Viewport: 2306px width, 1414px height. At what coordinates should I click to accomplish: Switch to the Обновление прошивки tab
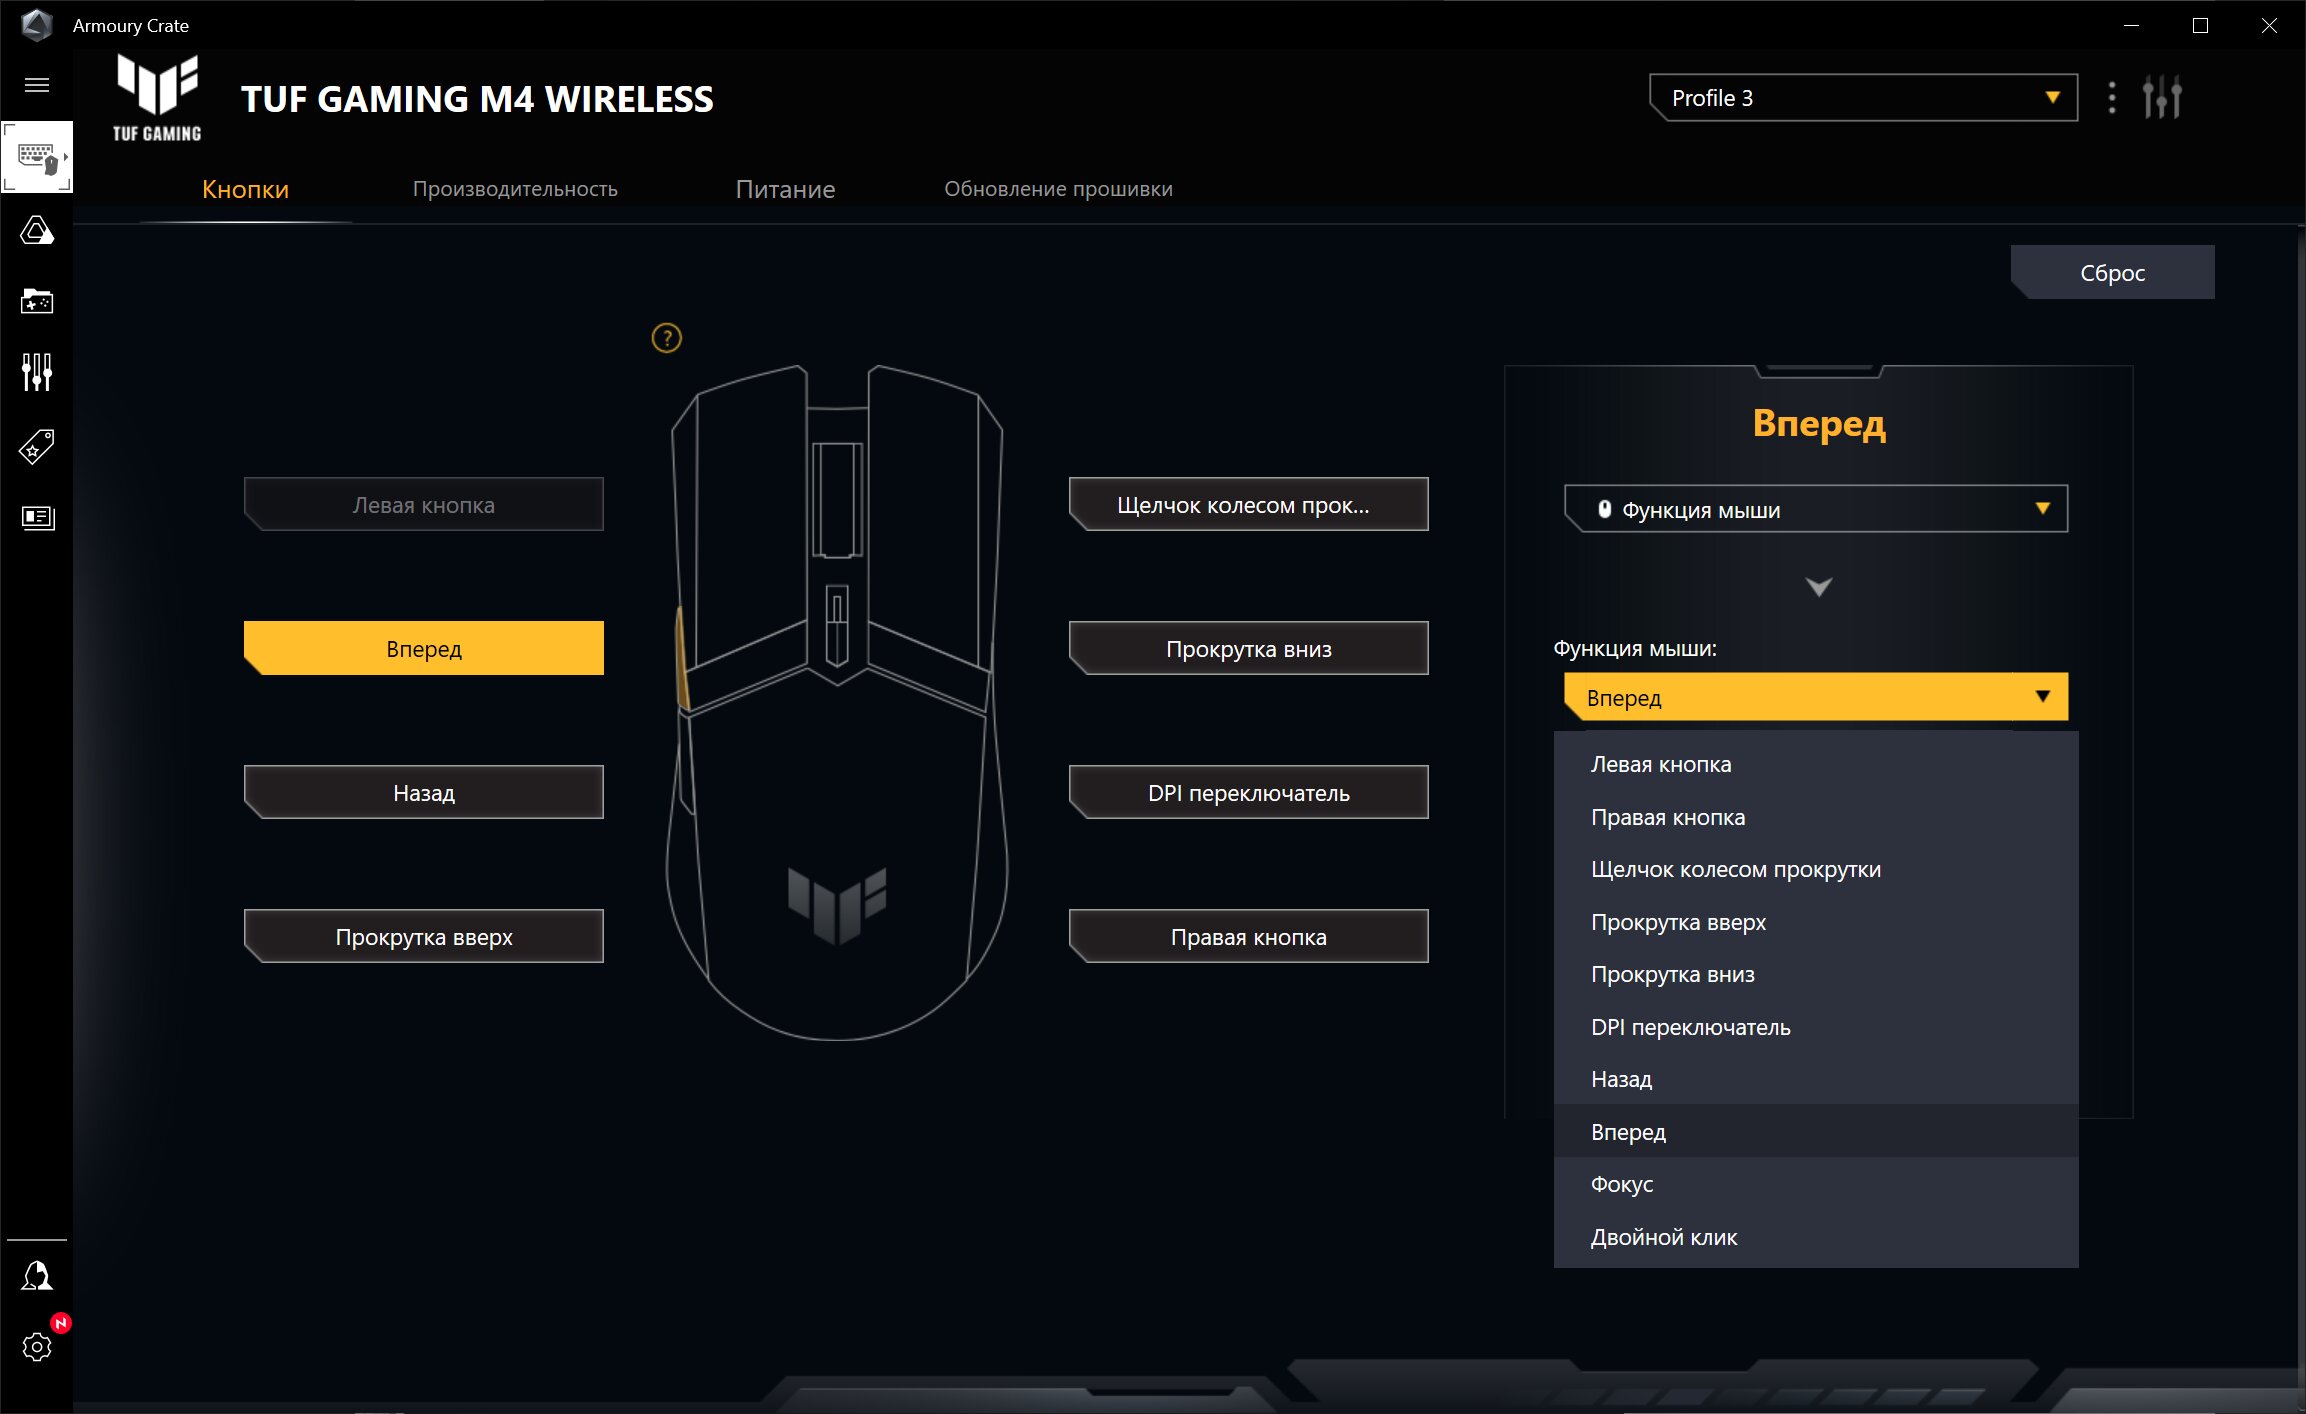pos(1058,189)
